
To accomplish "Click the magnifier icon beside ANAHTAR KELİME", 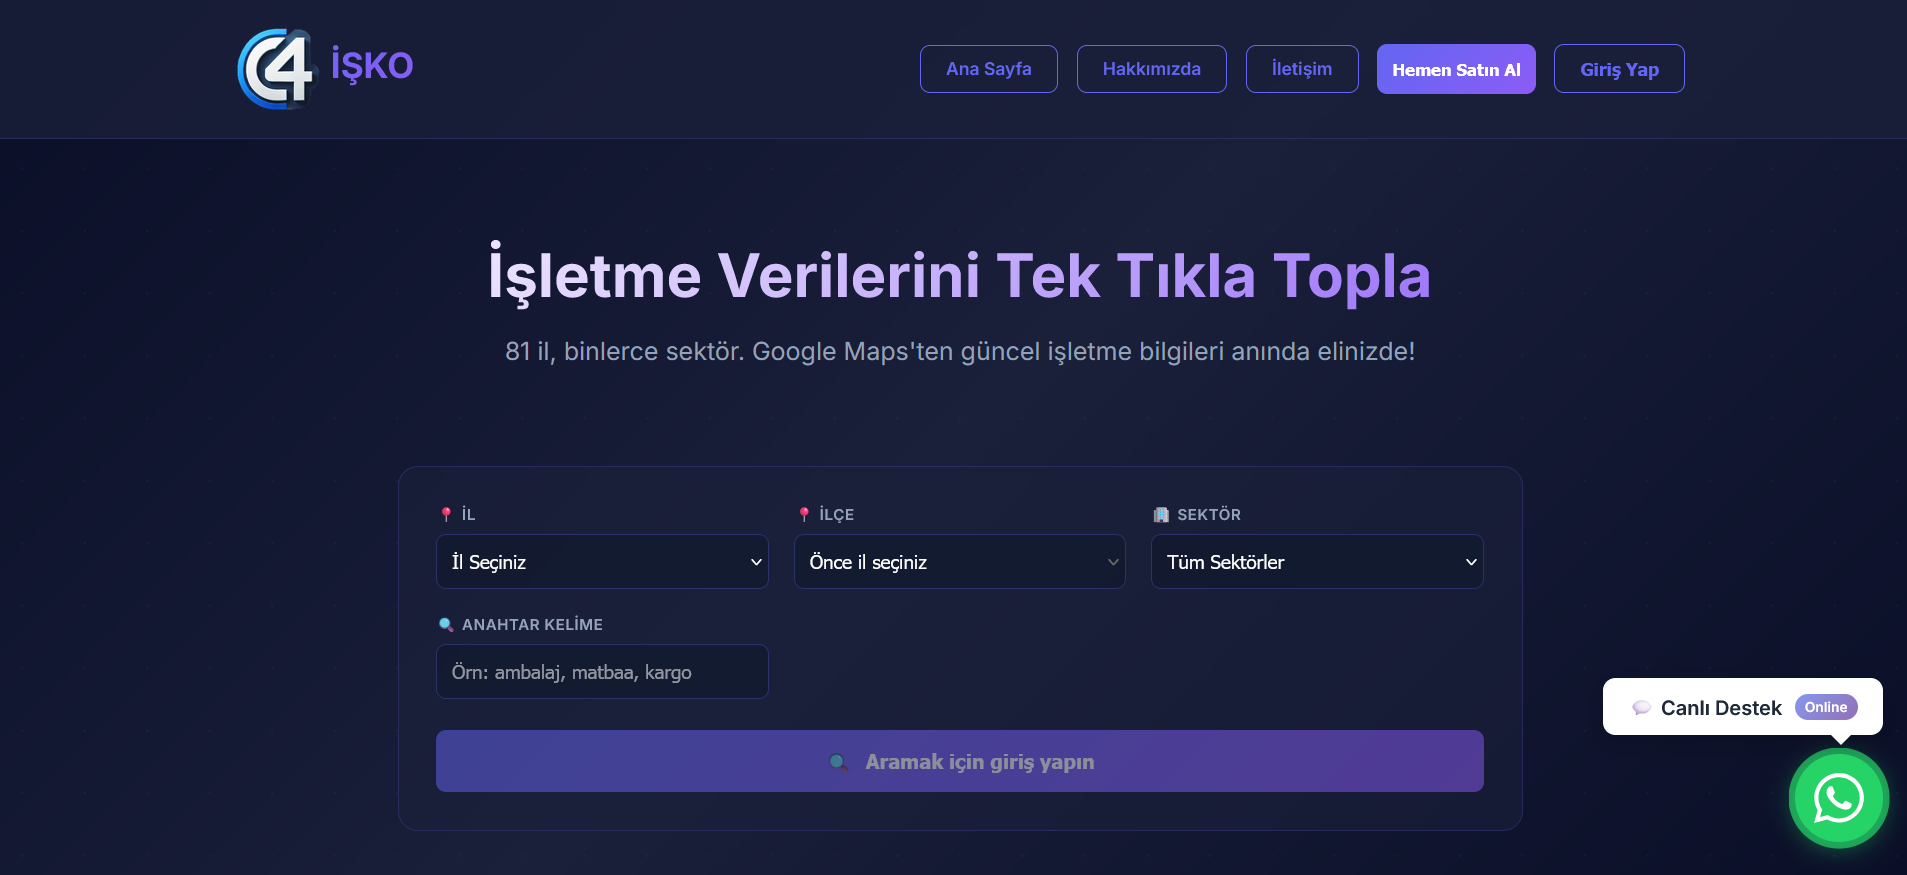I will pyautogui.click(x=446, y=624).
